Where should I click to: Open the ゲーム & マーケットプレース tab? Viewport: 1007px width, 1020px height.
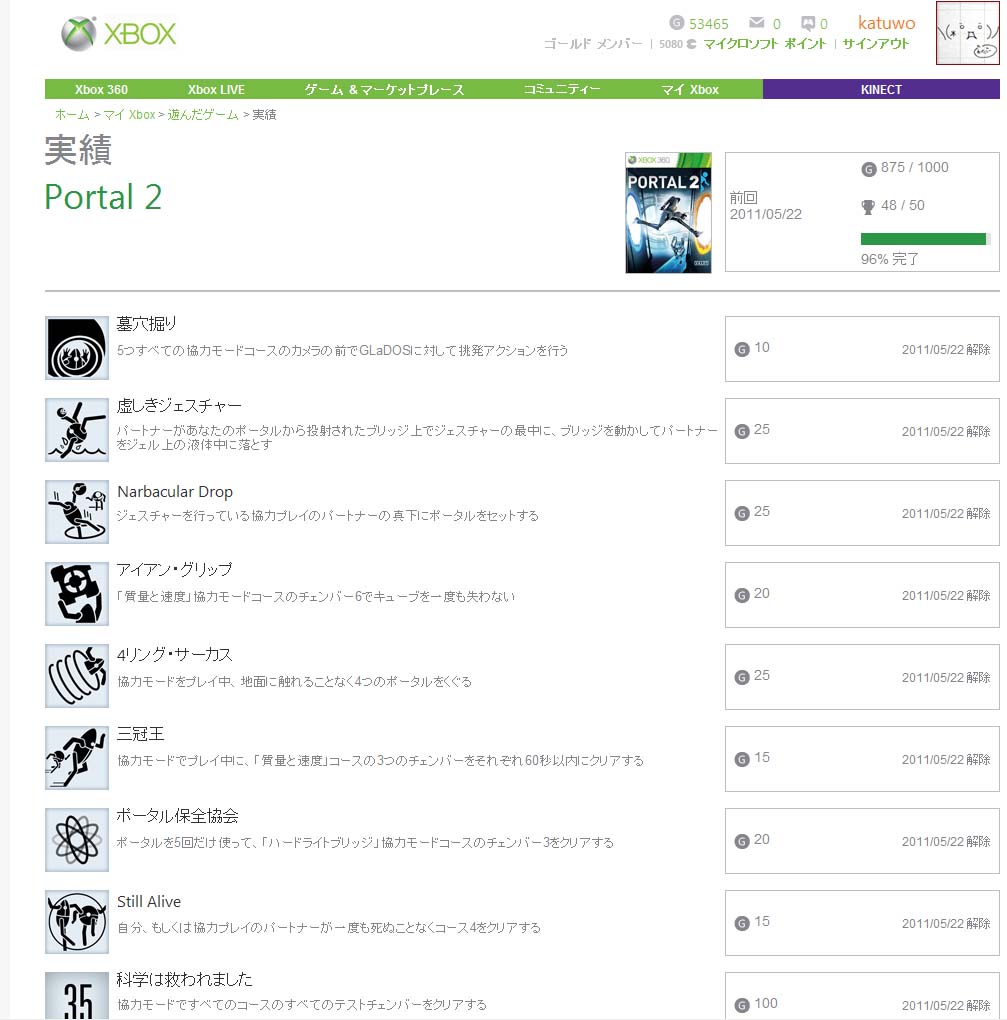click(384, 90)
